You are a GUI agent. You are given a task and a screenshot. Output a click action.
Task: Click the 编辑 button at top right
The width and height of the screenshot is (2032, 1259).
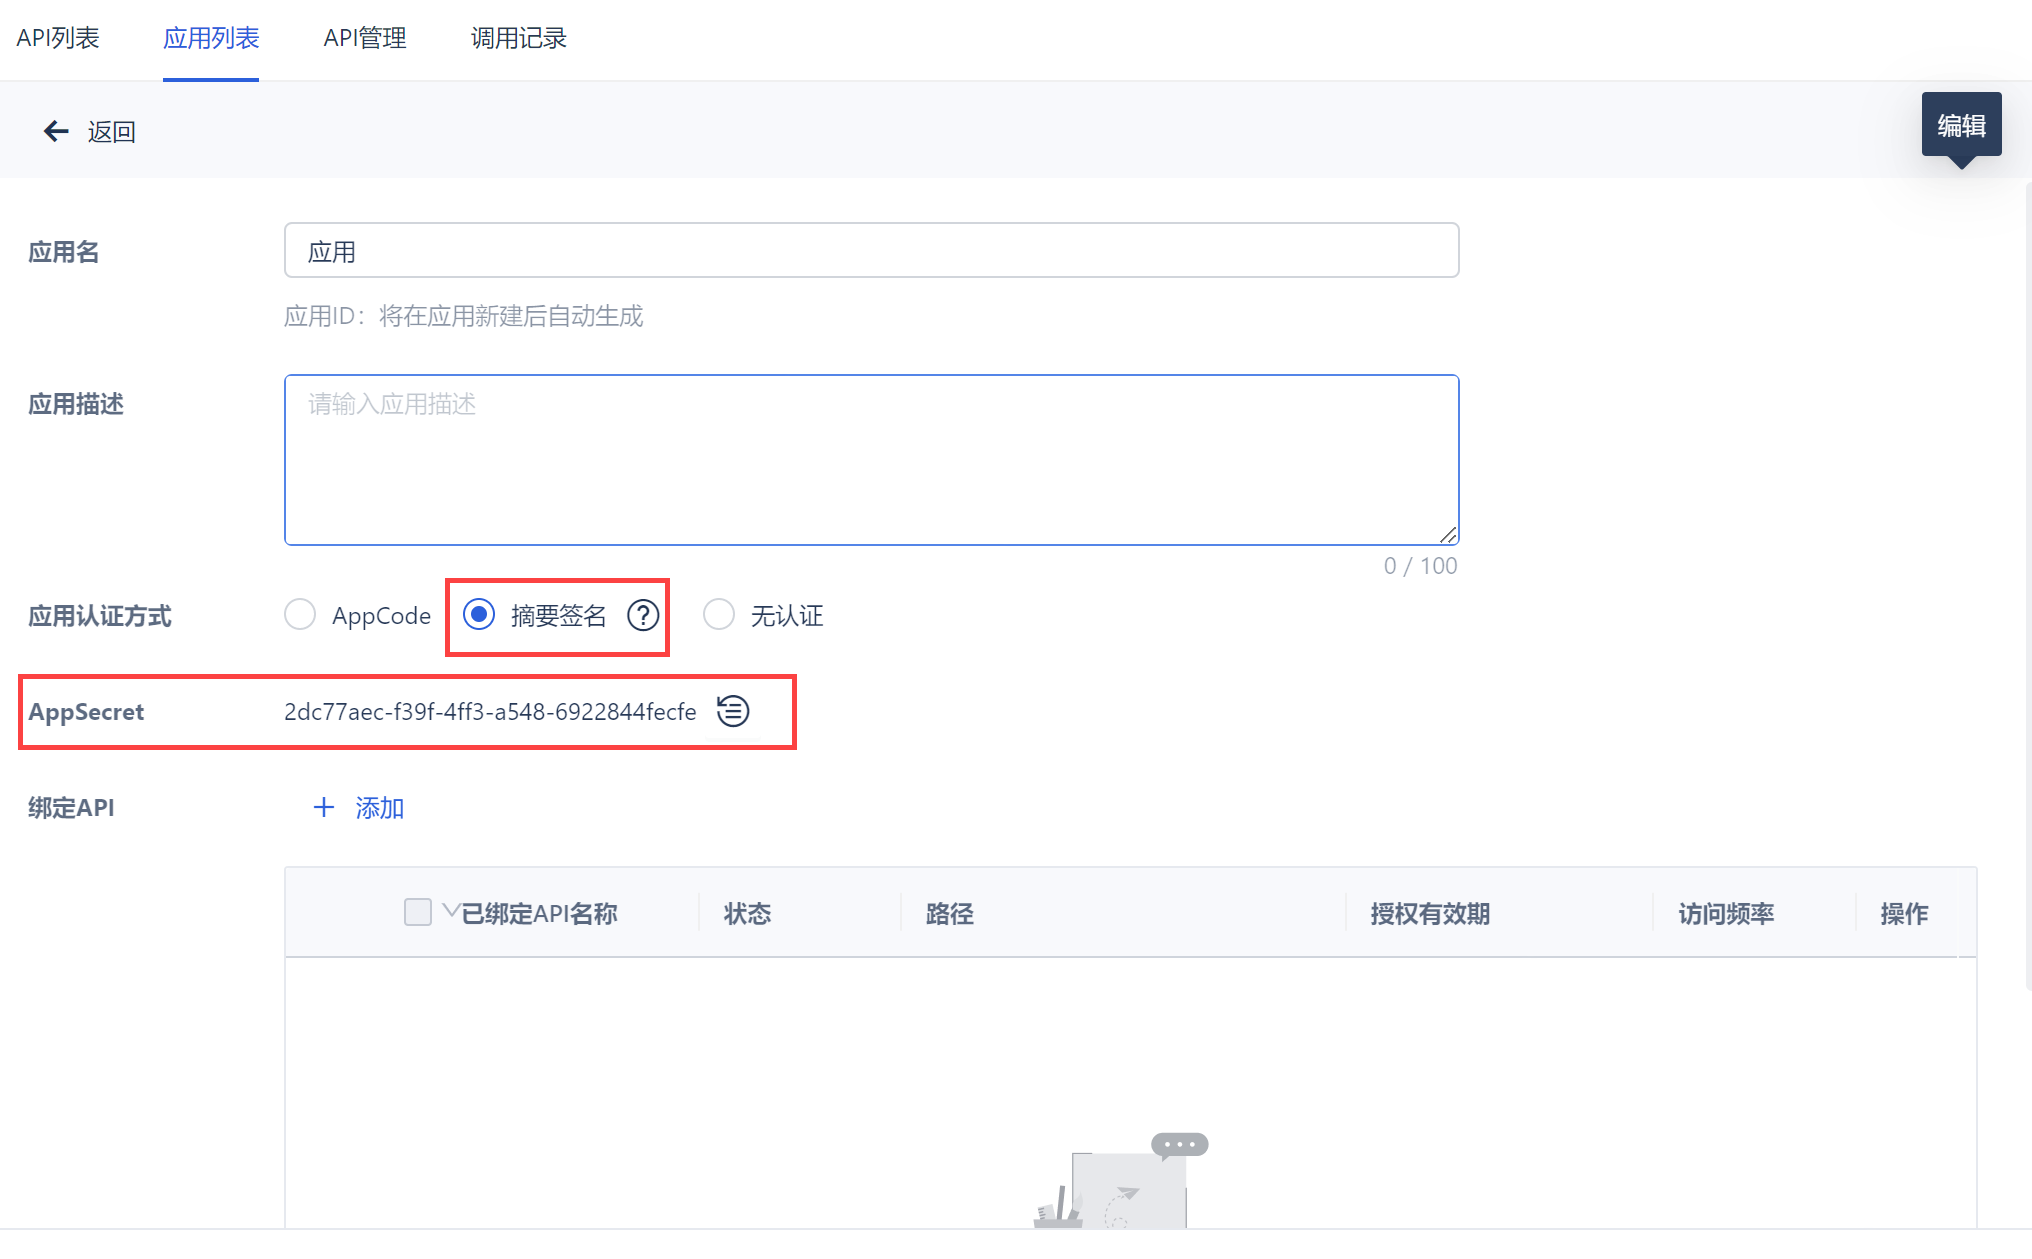click(1960, 125)
